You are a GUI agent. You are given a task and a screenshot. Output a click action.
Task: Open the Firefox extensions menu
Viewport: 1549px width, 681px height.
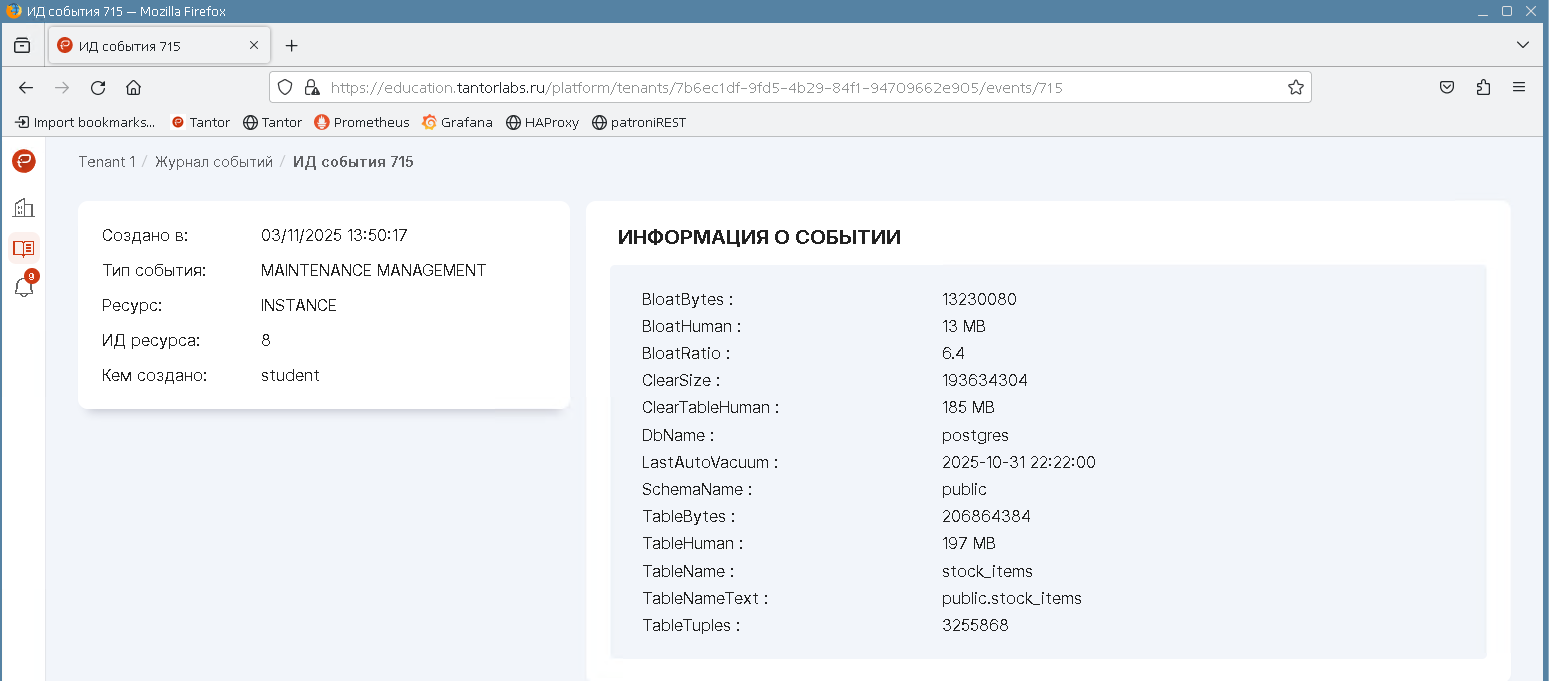click(1483, 88)
